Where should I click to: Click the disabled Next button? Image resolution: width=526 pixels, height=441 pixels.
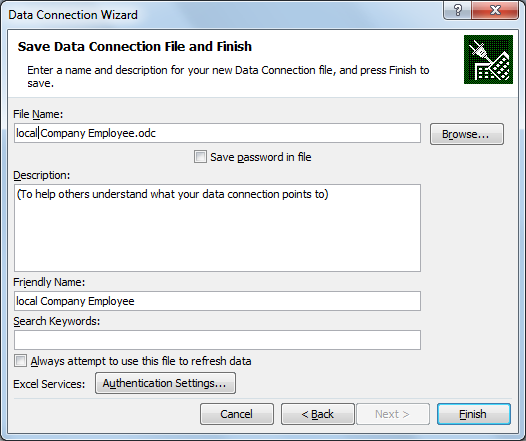click(393, 414)
